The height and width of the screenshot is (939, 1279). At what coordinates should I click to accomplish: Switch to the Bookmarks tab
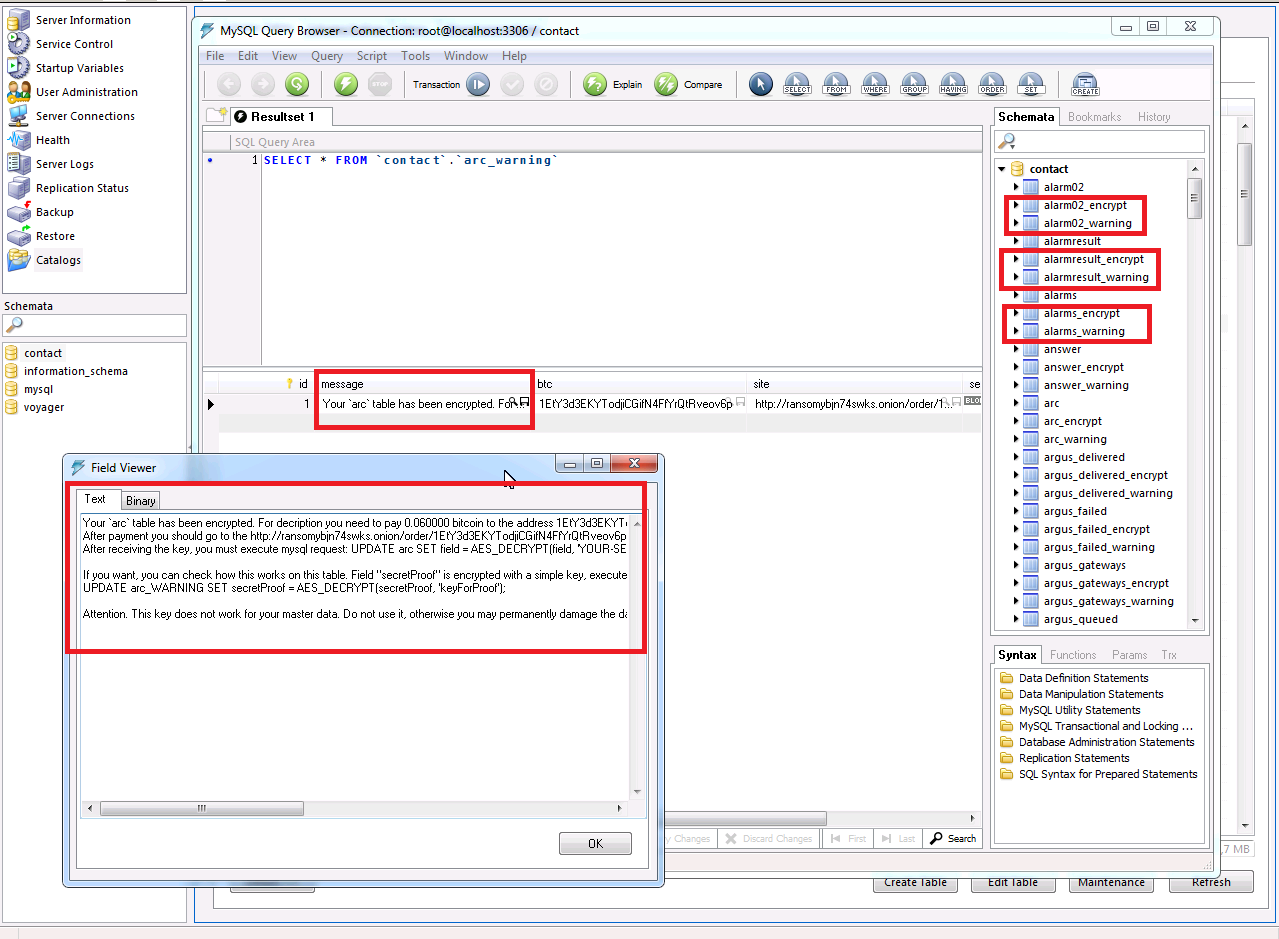point(1094,117)
